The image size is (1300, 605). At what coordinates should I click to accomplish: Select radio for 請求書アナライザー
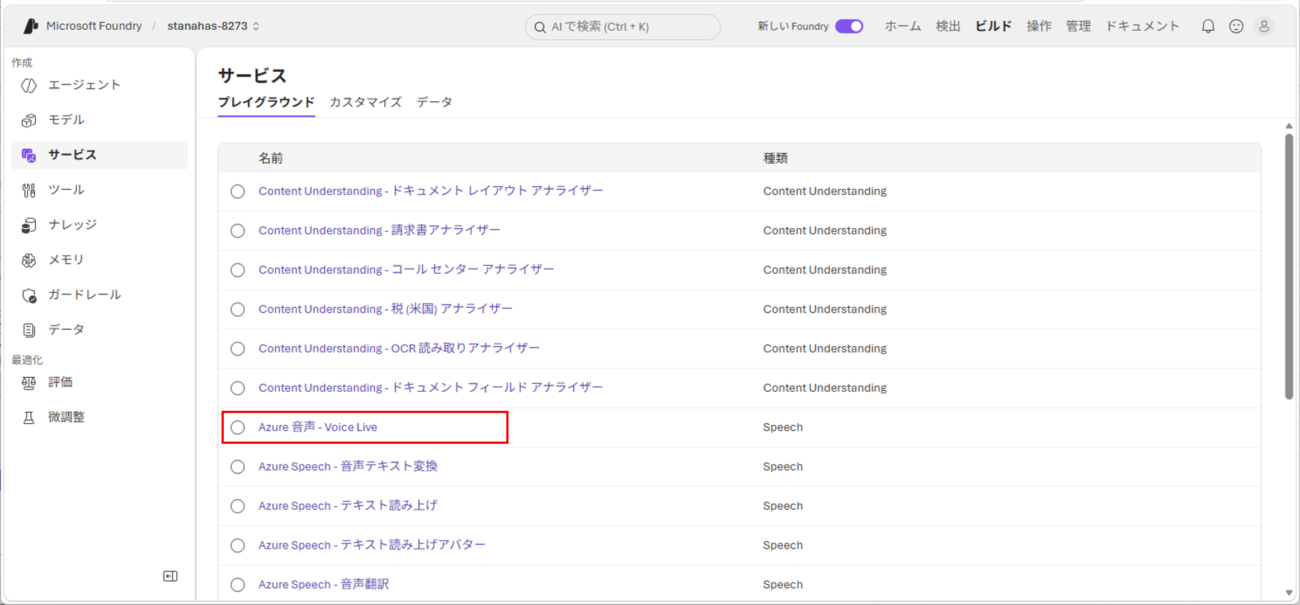(237, 230)
